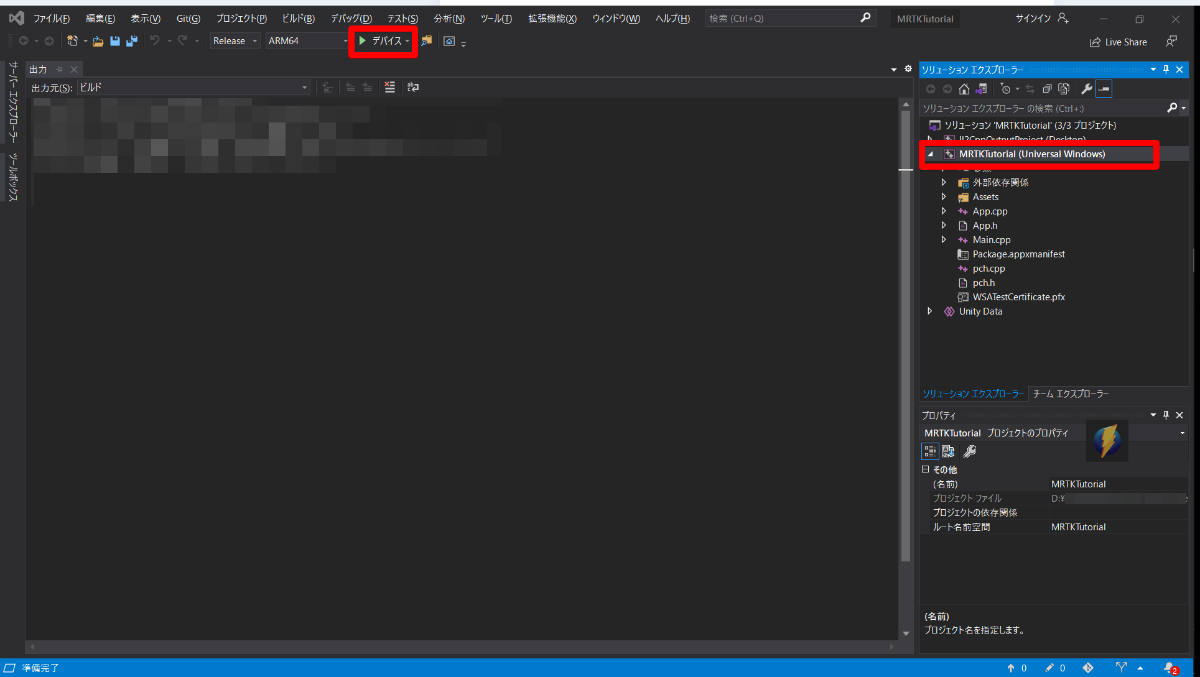Click the feedback icon next to Live Share
Viewport: 1200px width, 677px height.
point(1171,41)
